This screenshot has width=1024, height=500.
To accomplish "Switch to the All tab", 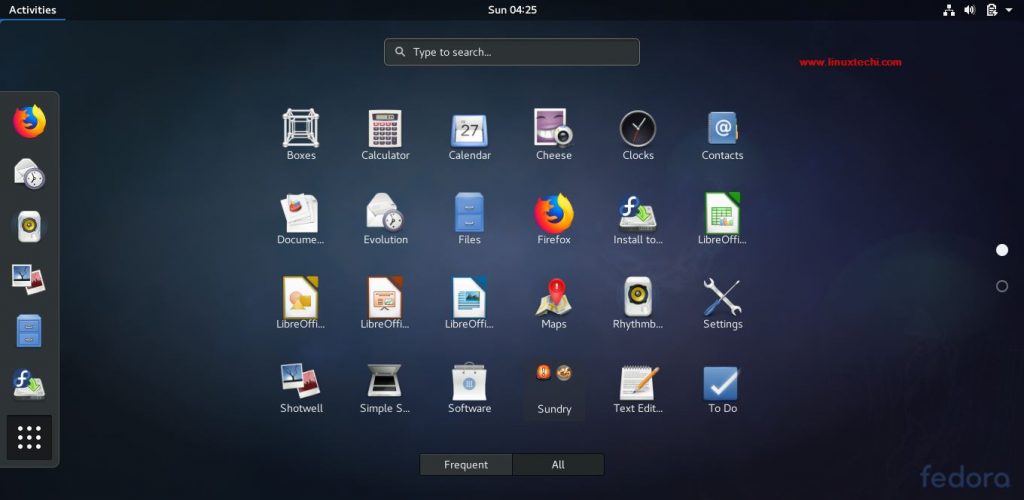I will [558, 465].
